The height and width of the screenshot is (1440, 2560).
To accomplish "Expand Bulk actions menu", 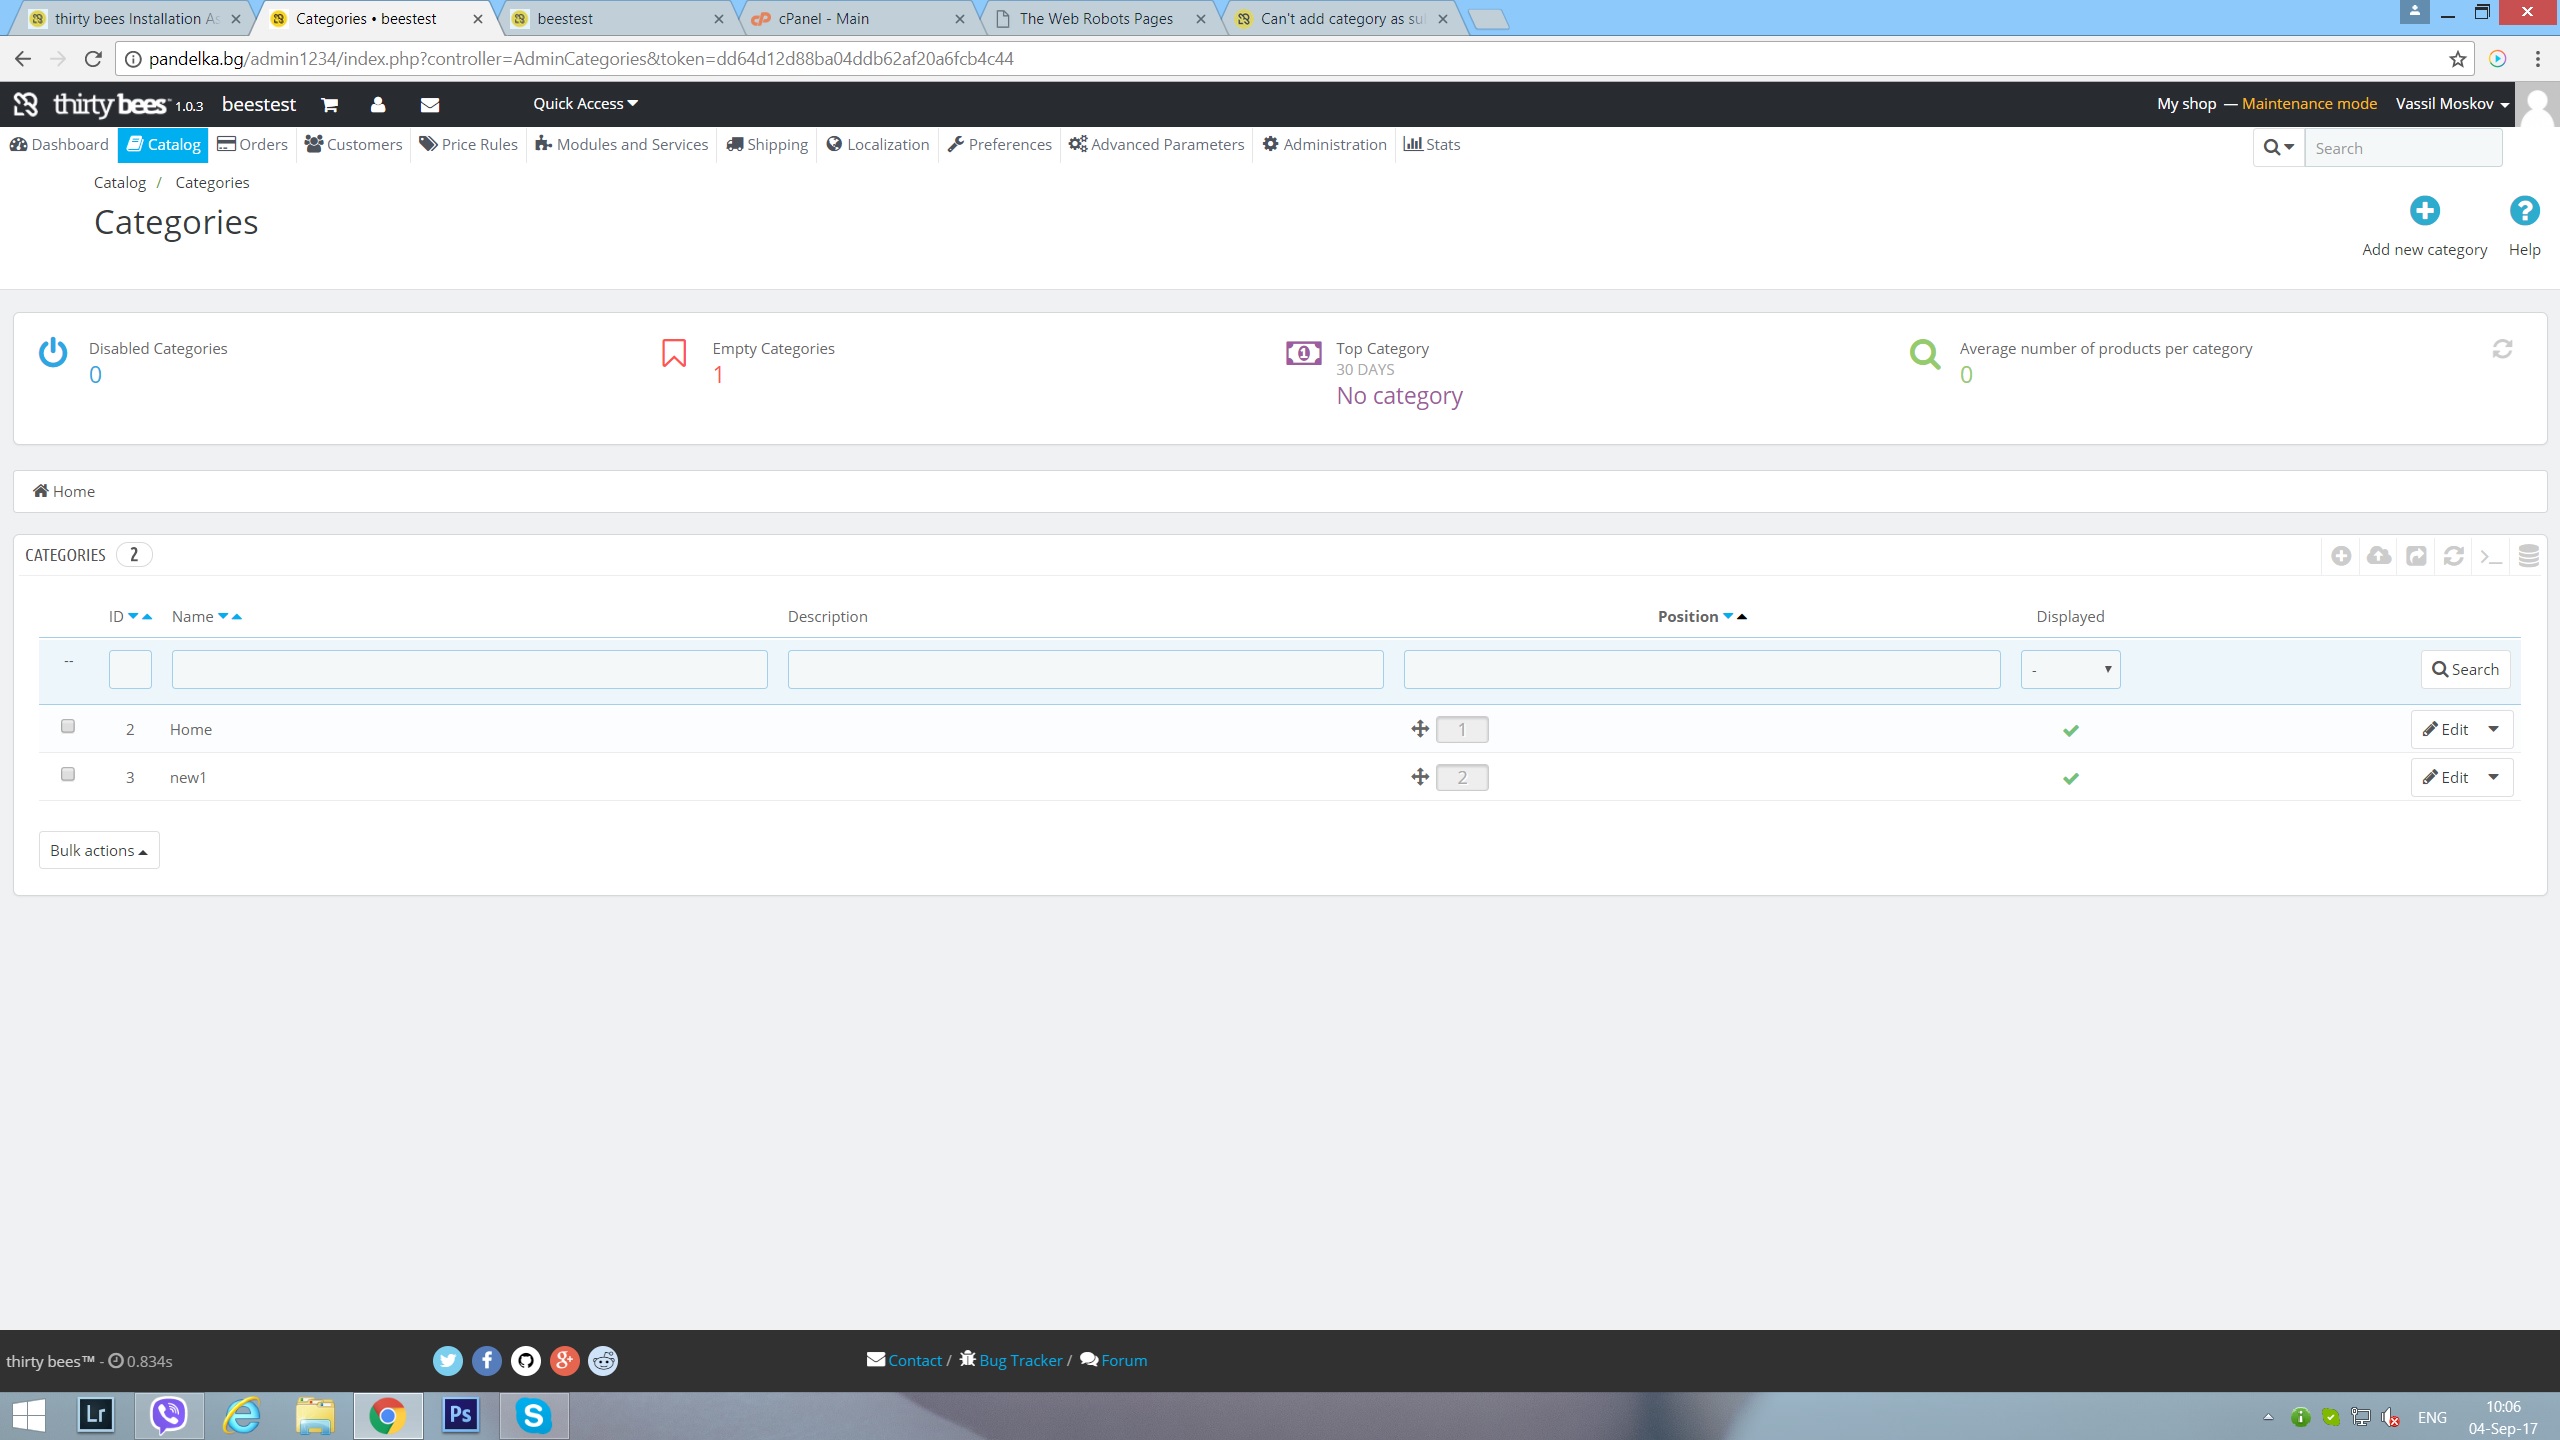I will point(99,850).
